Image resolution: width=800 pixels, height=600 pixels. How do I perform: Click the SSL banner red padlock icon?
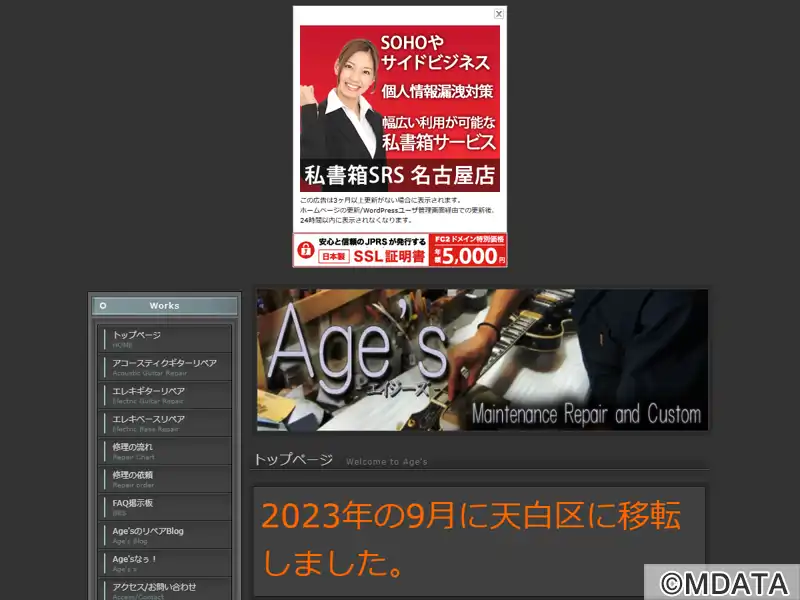coord(306,250)
